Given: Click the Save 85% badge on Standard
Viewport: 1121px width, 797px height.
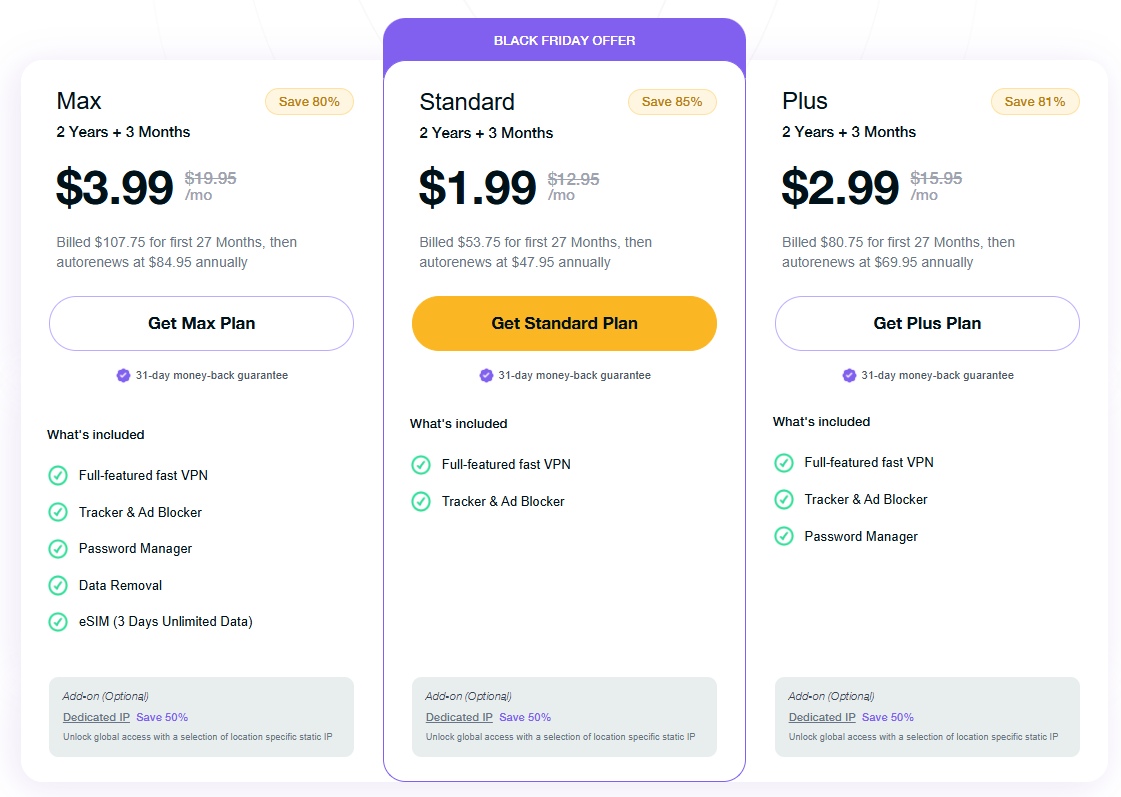Looking at the screenshot, I should 672,101.
